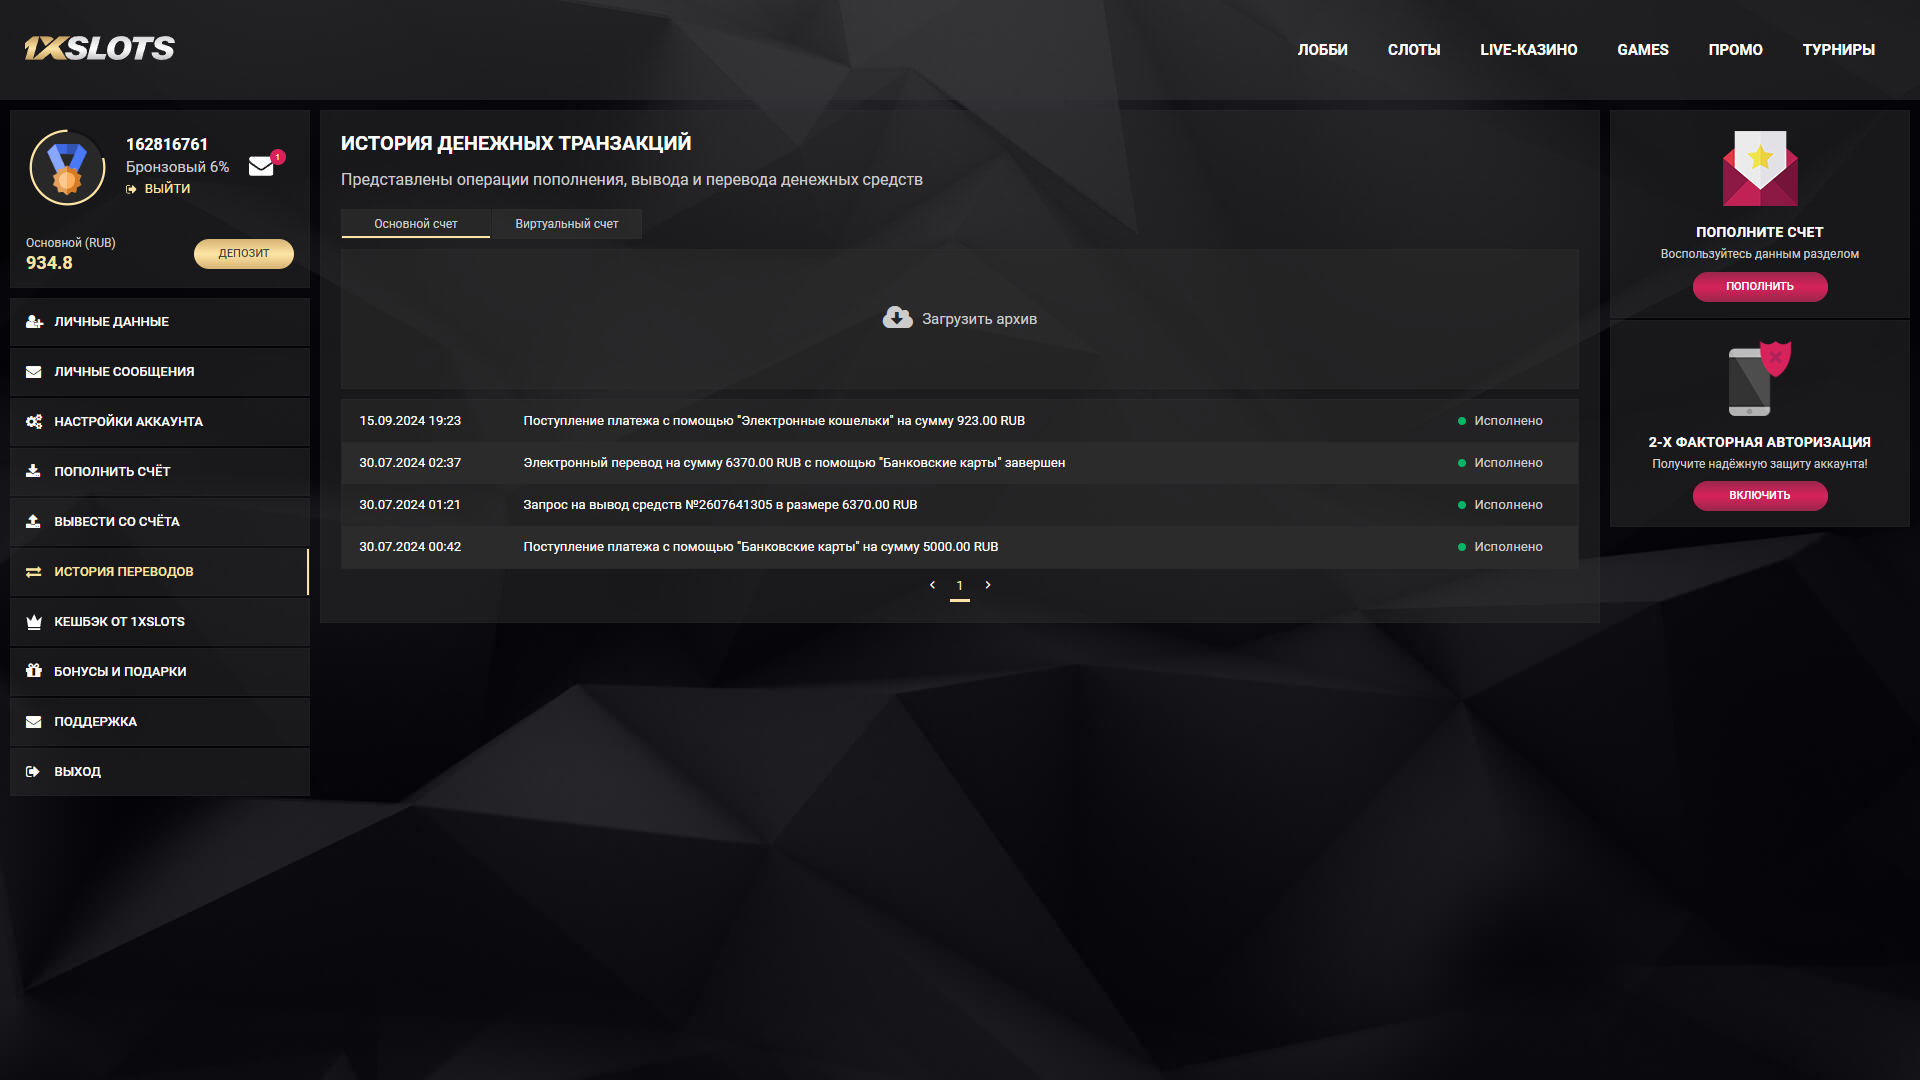Image resolution: width=1920 pixels, height=1080 pixels.
Task: Select page 1 in pagination
Action: click(960, 586)
